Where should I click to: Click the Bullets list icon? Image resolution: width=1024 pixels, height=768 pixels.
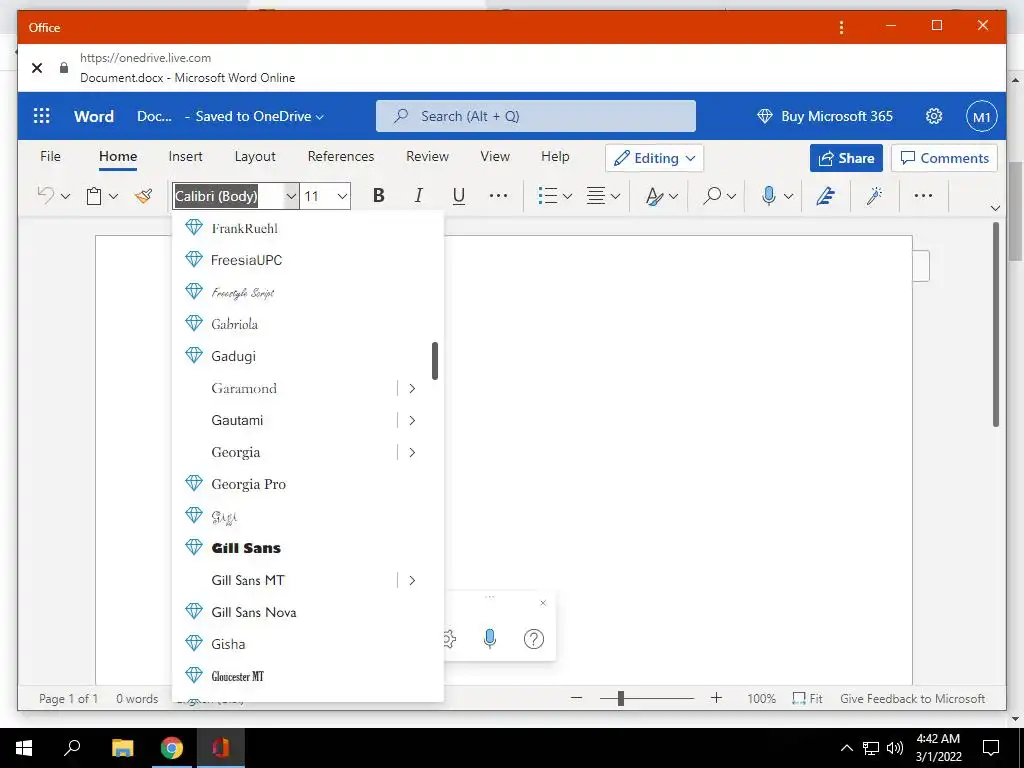[x=547, y=195]
